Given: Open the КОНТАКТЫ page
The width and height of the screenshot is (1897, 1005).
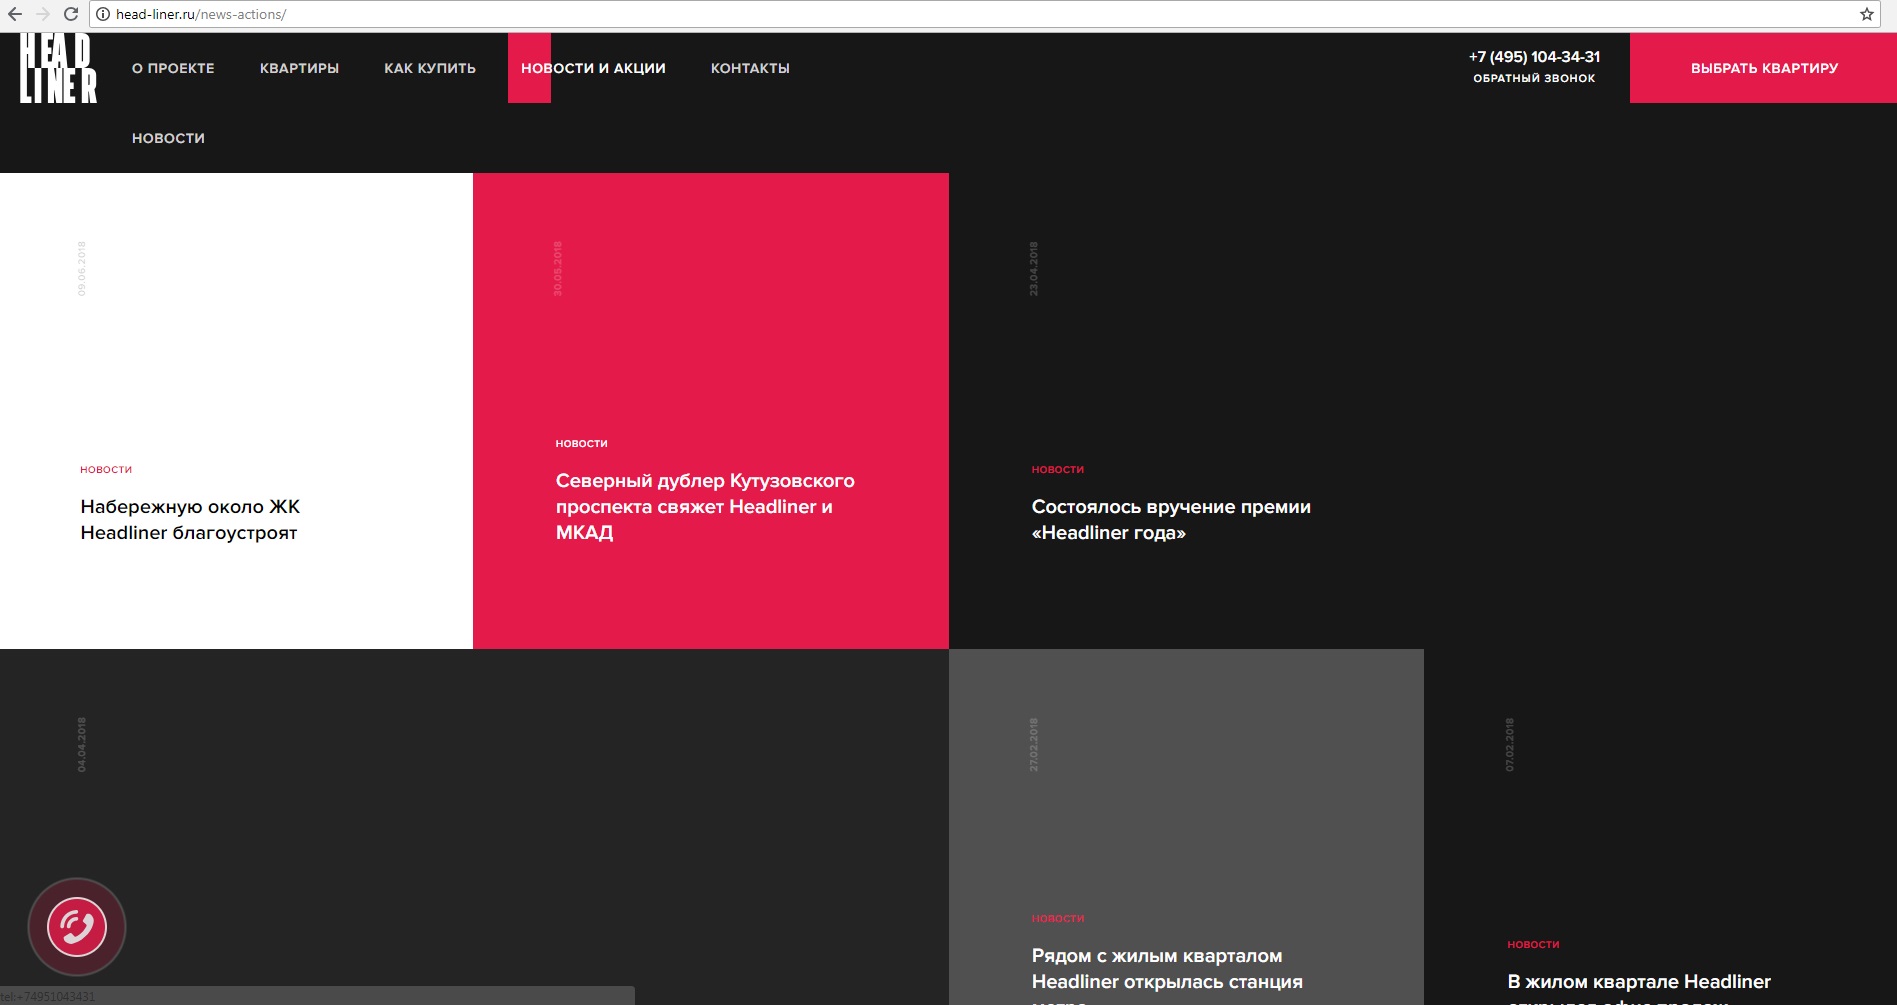Looking at the screenshot, I should click(750, 68).
